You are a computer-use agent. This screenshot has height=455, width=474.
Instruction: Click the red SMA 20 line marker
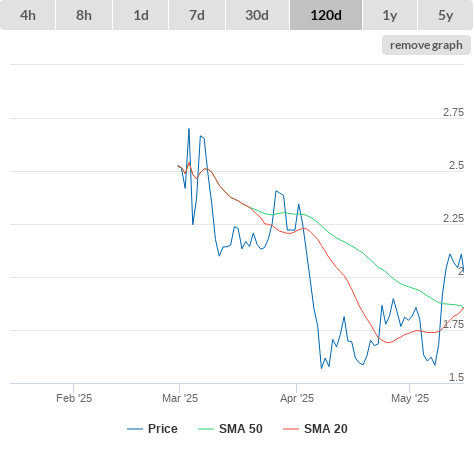click(291, 429)
